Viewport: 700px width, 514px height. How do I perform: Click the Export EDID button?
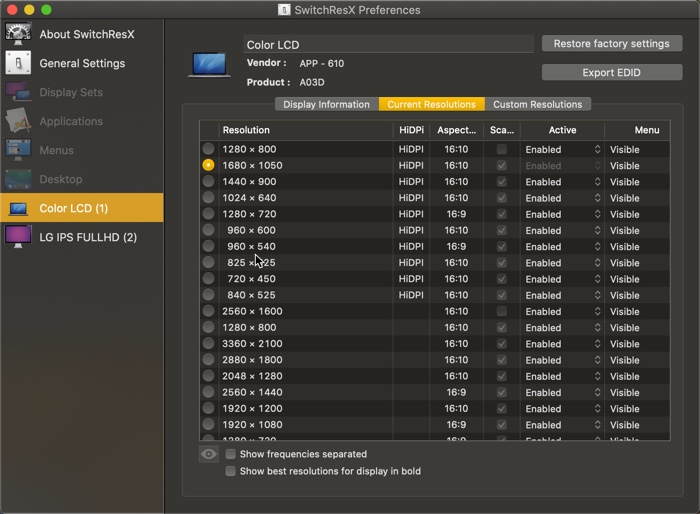612,72
